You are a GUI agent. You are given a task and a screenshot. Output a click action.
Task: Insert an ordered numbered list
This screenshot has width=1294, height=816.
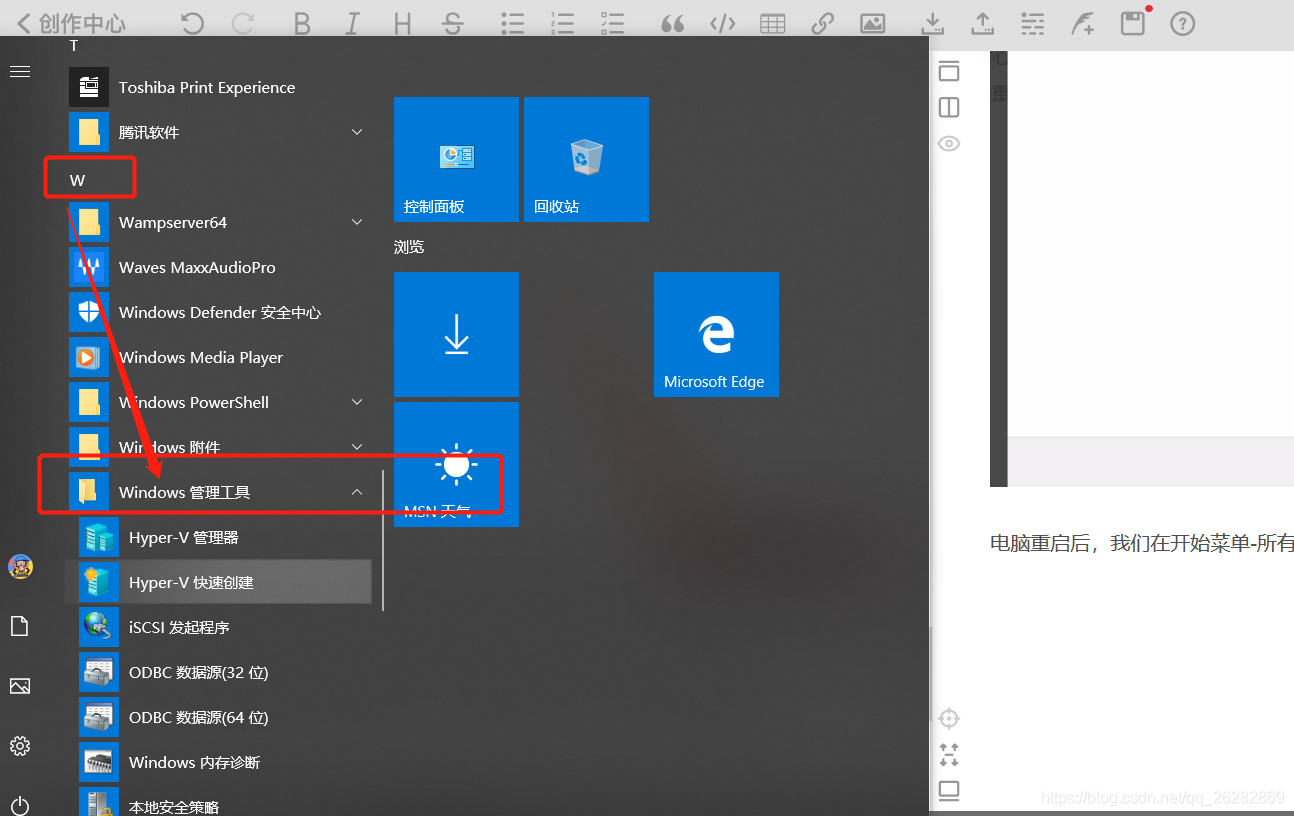(x=563, y=23)
